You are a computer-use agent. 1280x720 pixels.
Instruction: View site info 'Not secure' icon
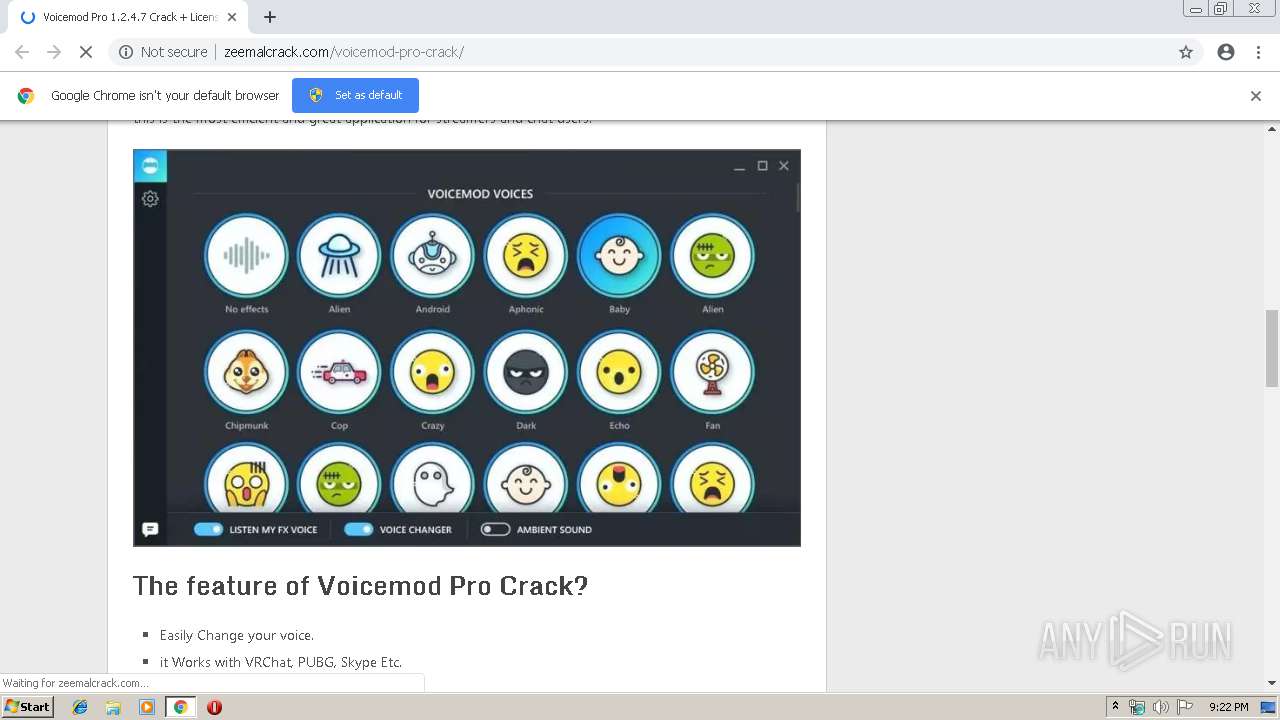coord(126,52)
